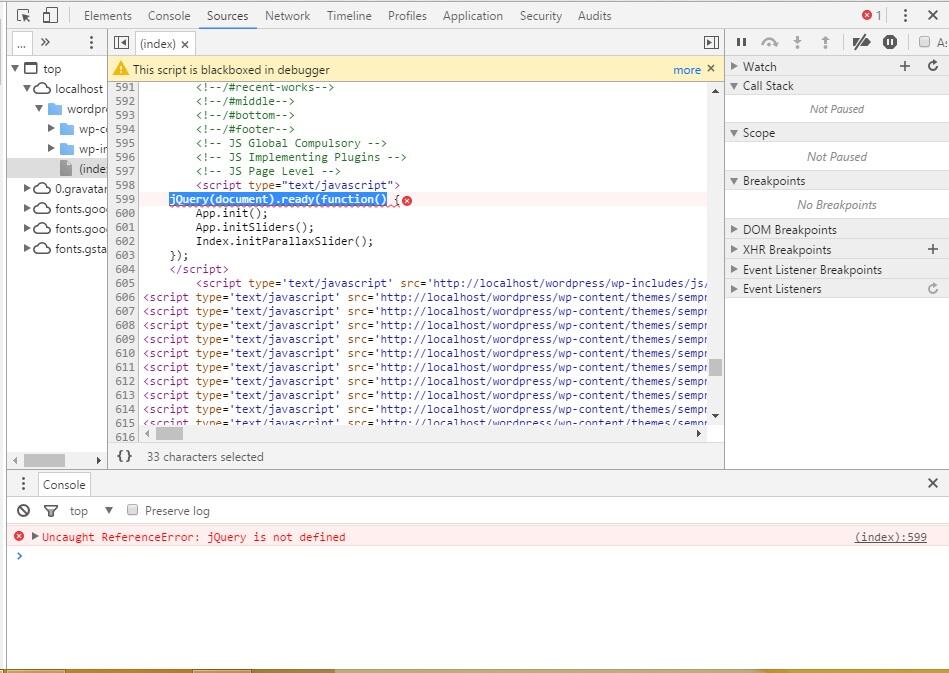Dismiss the blackboxed script warning
Image resolution: width=949 pixels, height=673 pixels.
(x=711, y=68)
